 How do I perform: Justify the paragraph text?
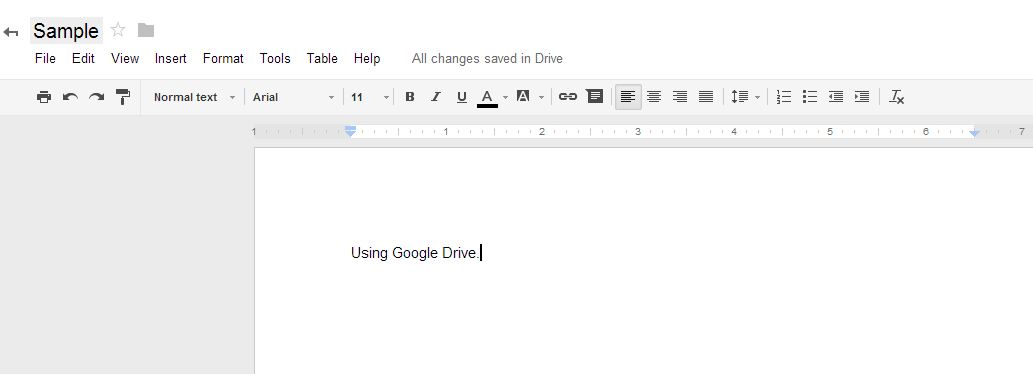click(706, 97)
